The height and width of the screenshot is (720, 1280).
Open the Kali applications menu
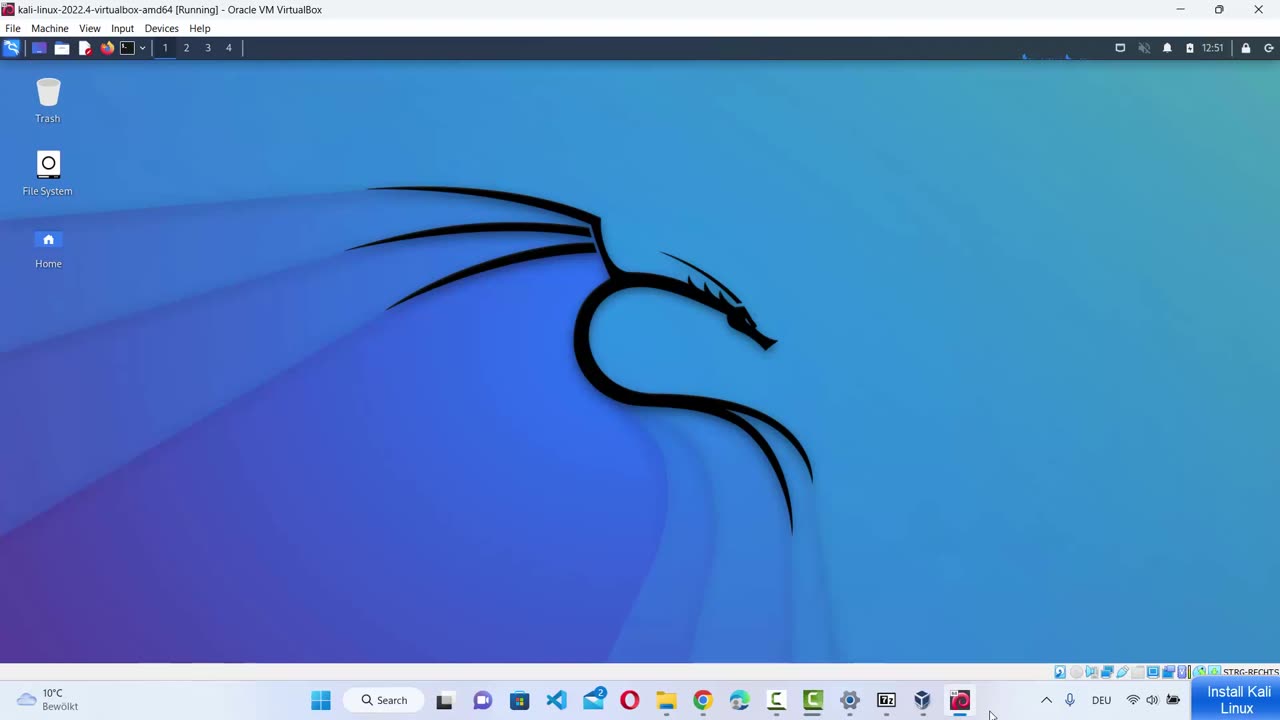click(x=11, y=48)
